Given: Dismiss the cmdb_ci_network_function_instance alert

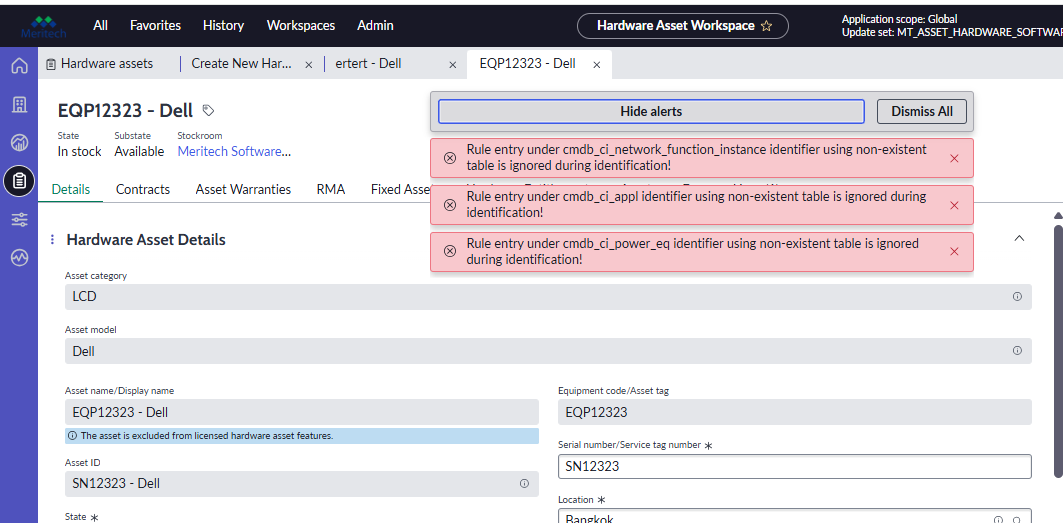Looking at the screenshot, I should coord(955,158).
